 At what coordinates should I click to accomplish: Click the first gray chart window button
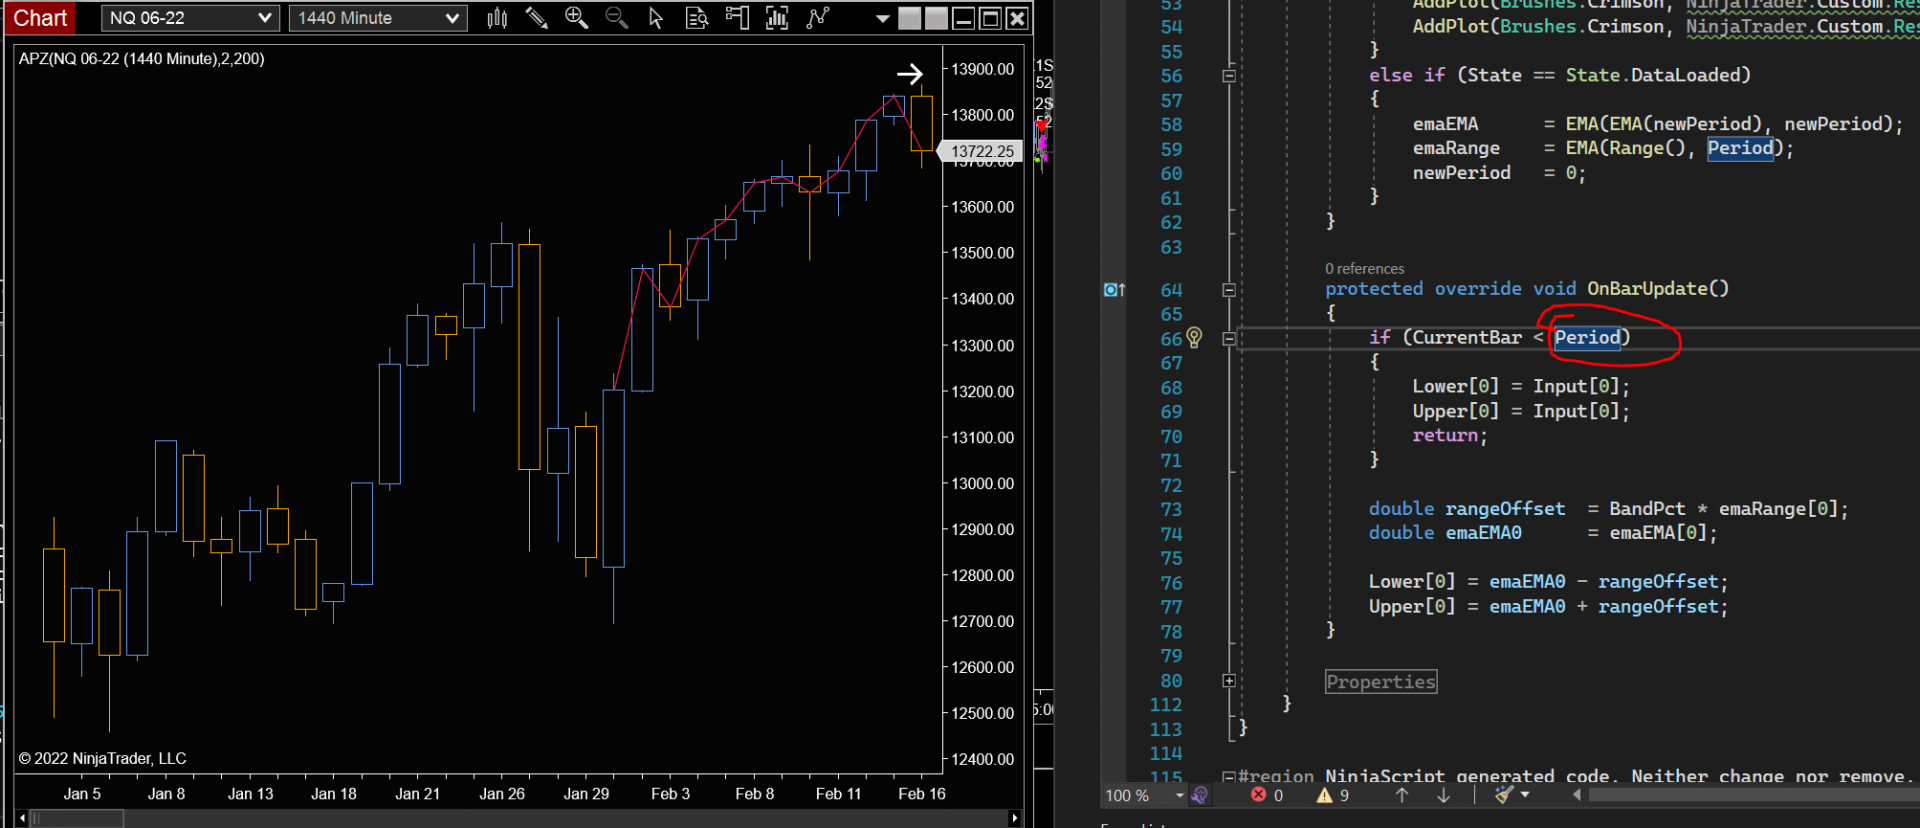coord(909,18)
